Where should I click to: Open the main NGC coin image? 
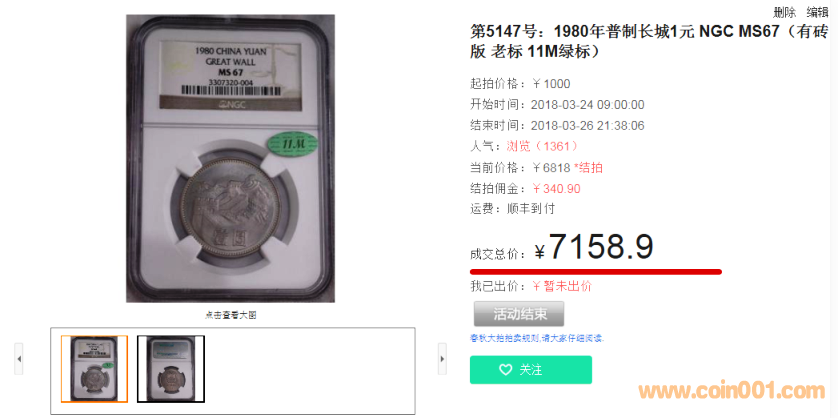tap(230, 158)
